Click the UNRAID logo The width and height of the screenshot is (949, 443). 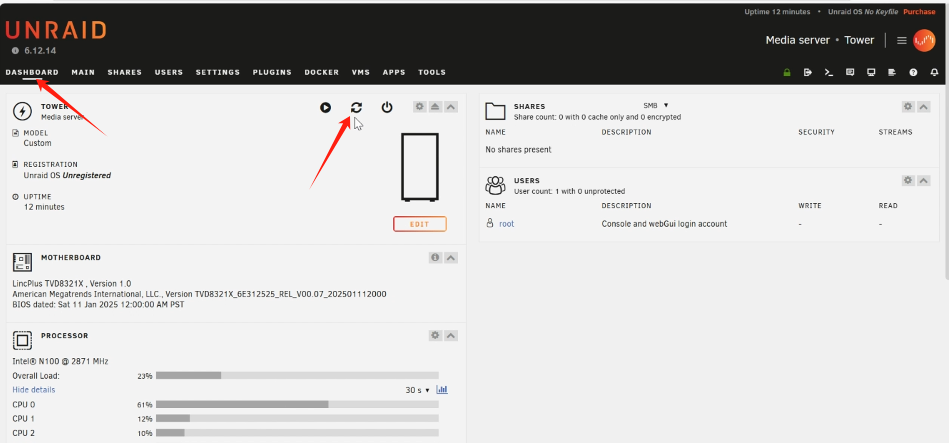coord(56,30)
